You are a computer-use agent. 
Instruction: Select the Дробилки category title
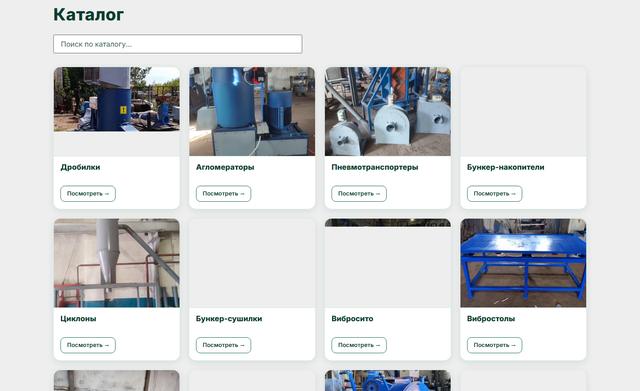point(80,167)
